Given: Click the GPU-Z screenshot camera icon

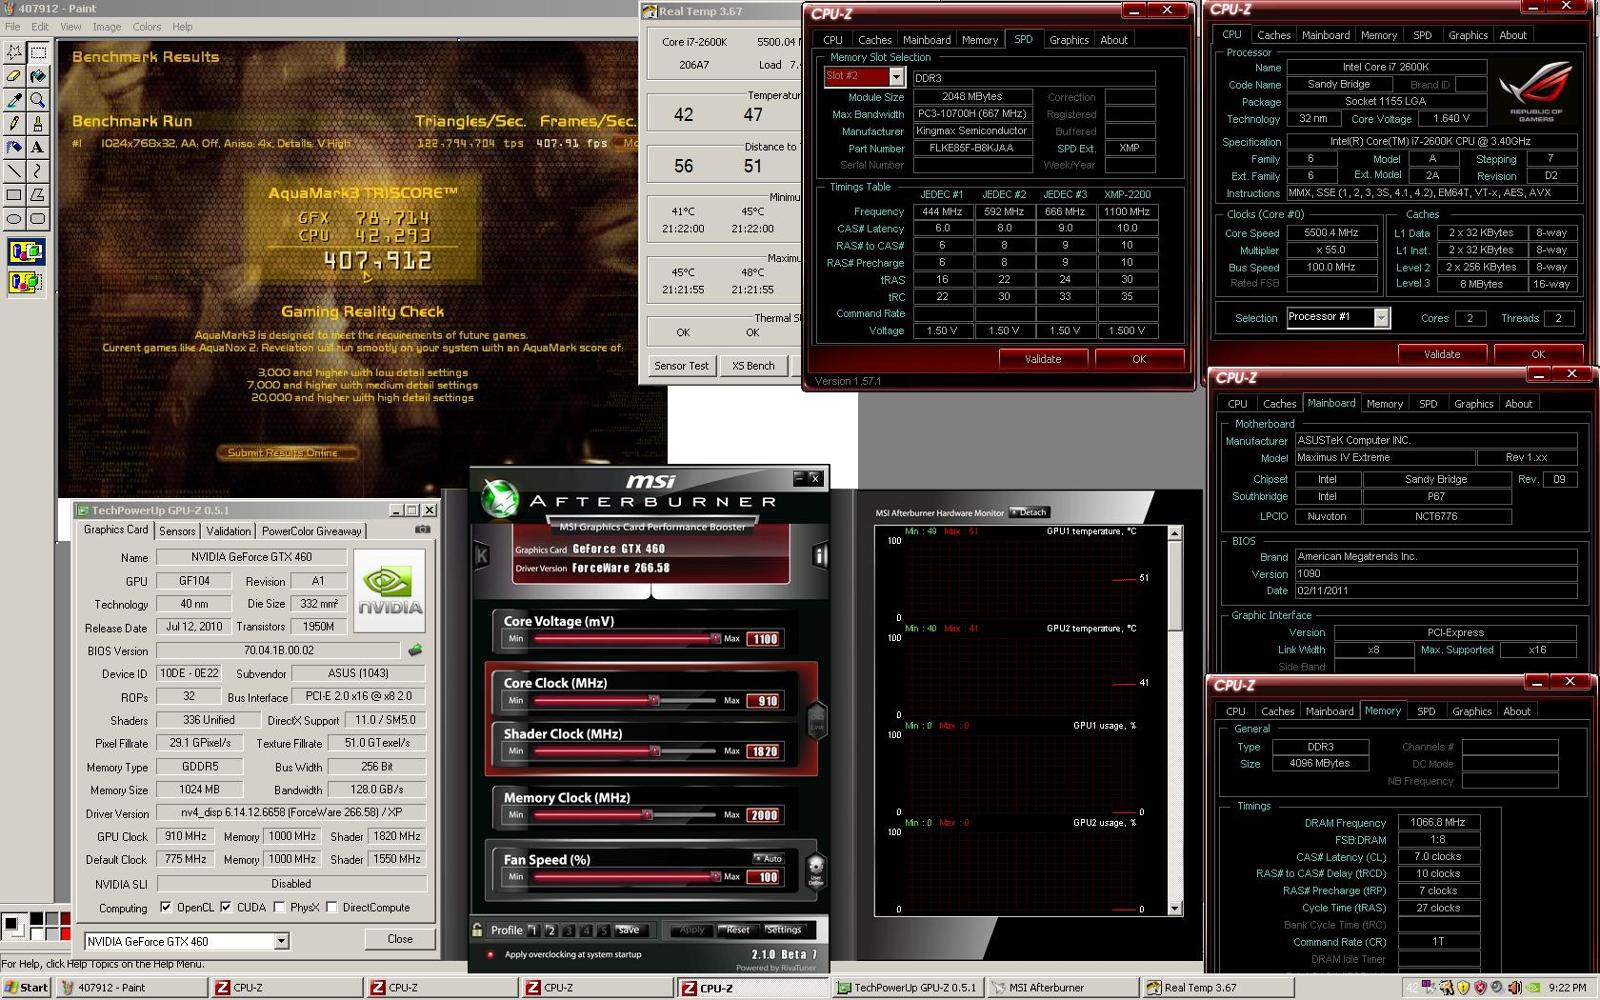Looking at the screenshot, I should click(423, 530).
